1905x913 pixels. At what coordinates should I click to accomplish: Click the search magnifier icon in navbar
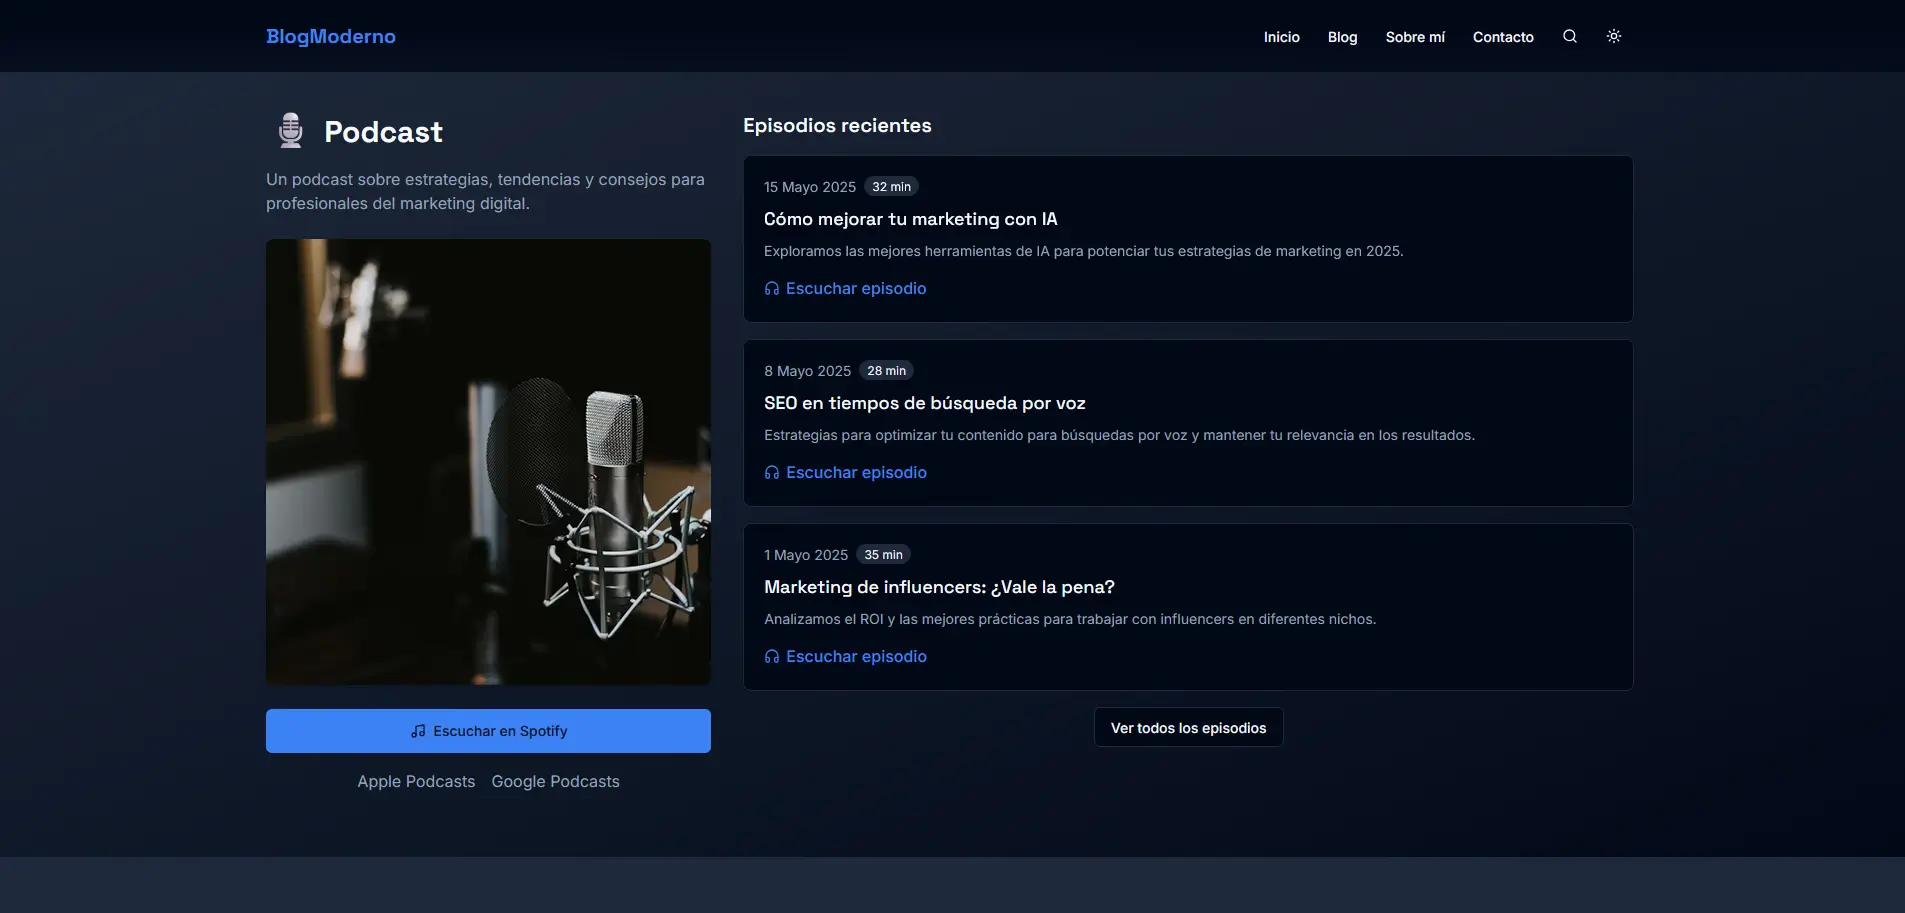tap(1570, 36)
